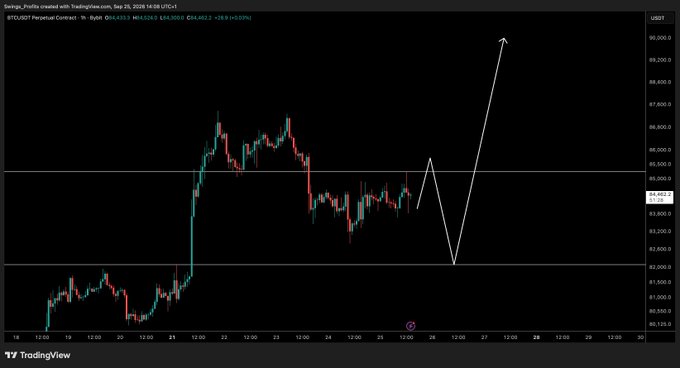Click the 83,200.0 price axis label
Screen dimensions: 680x368
coord(660,231)
